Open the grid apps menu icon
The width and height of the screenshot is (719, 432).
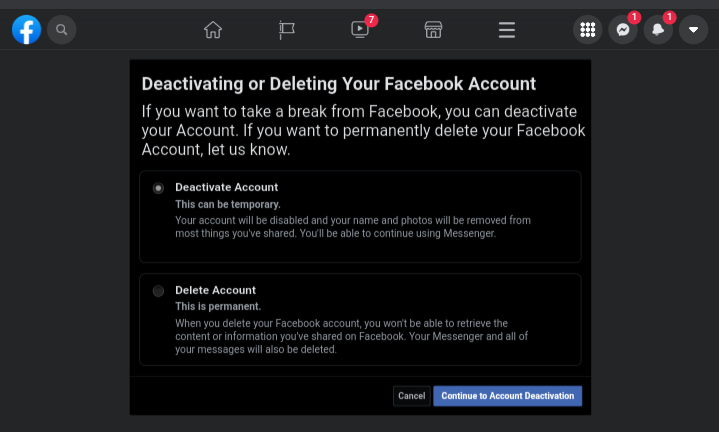(587, 30)
